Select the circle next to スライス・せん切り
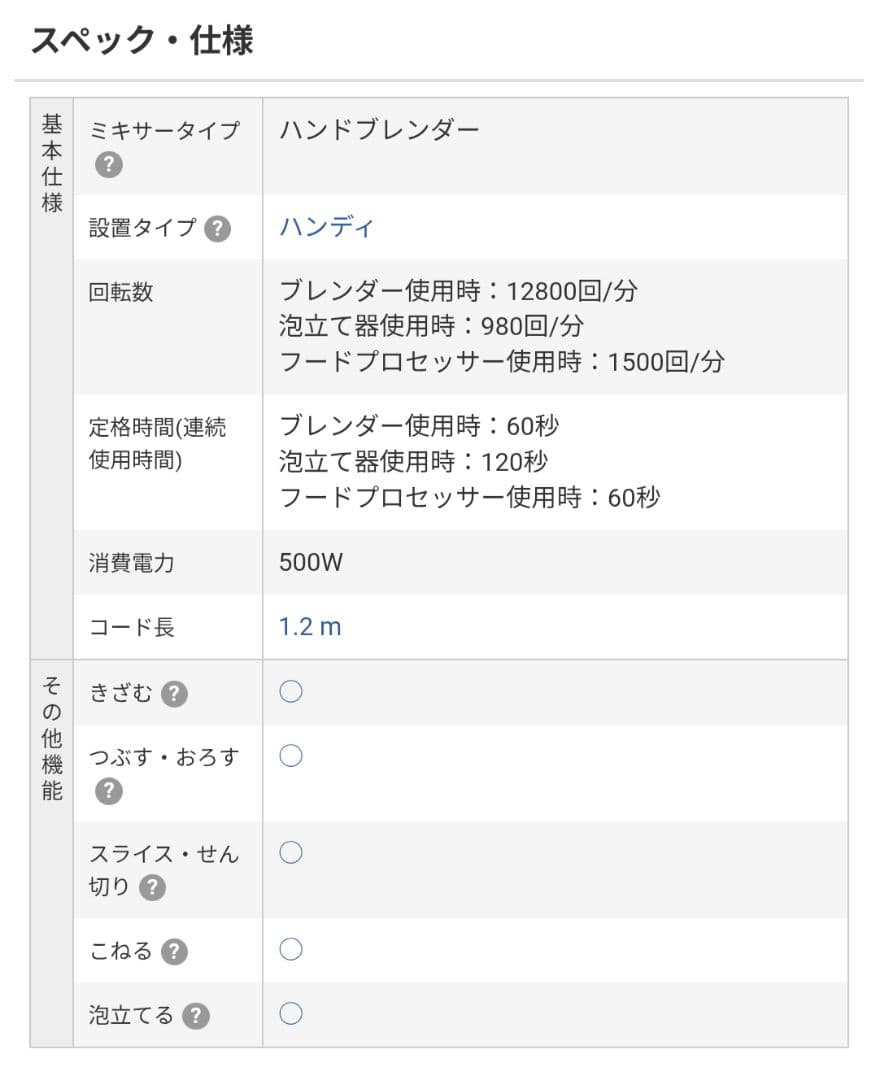This screenshot has width=878, height=1080. tap(291, 852)
